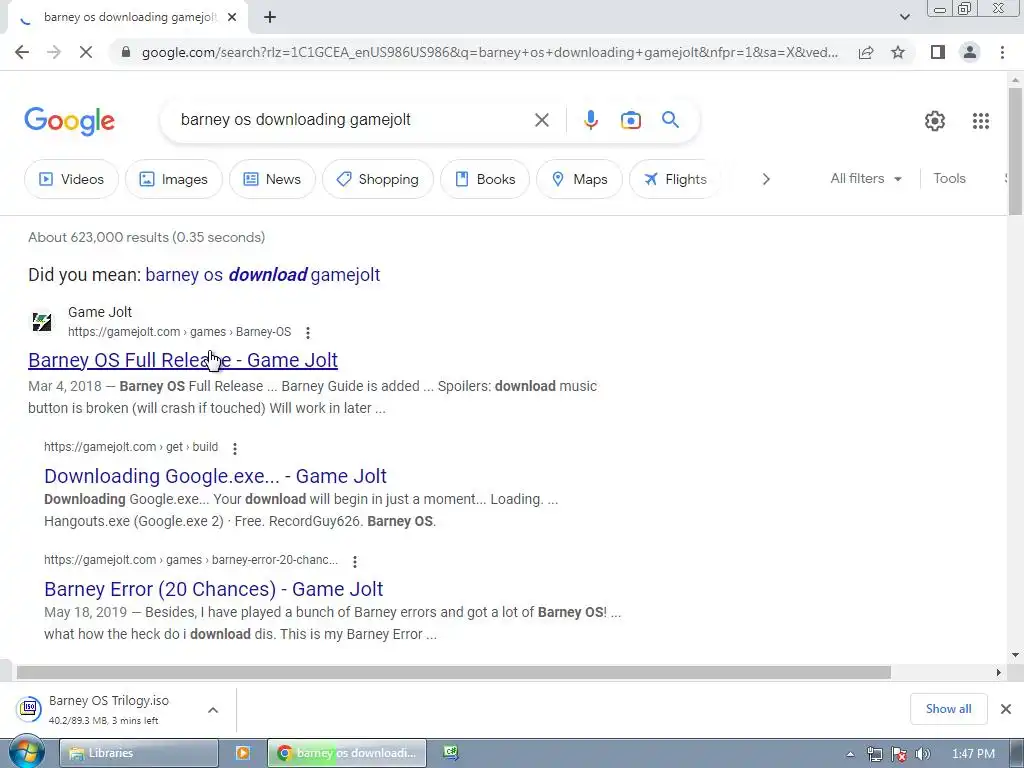Viewport: 1024px width, 768px height.
Task: Click the scroll down arrow of the page
Action: point(1015,655)
